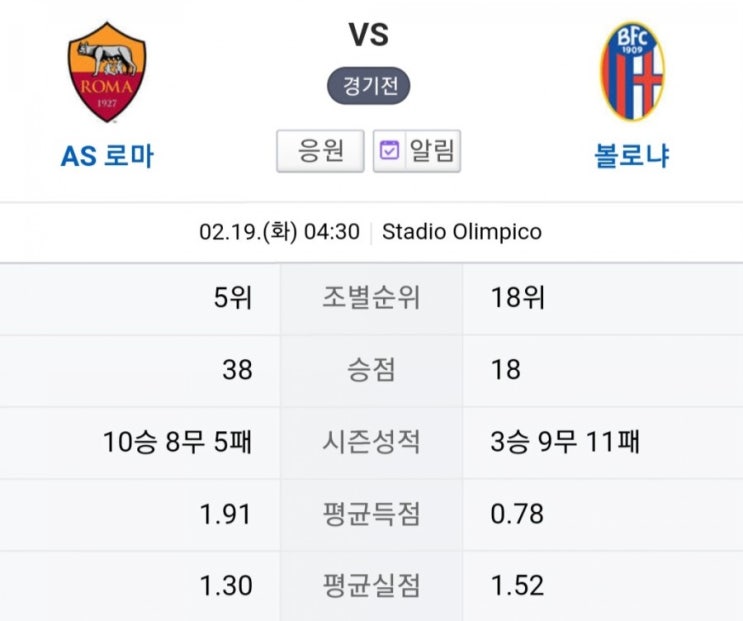Viewport: 743px width, 621px height.
Task: Open the 볼로냐 team name link
Action: [632, 156]
